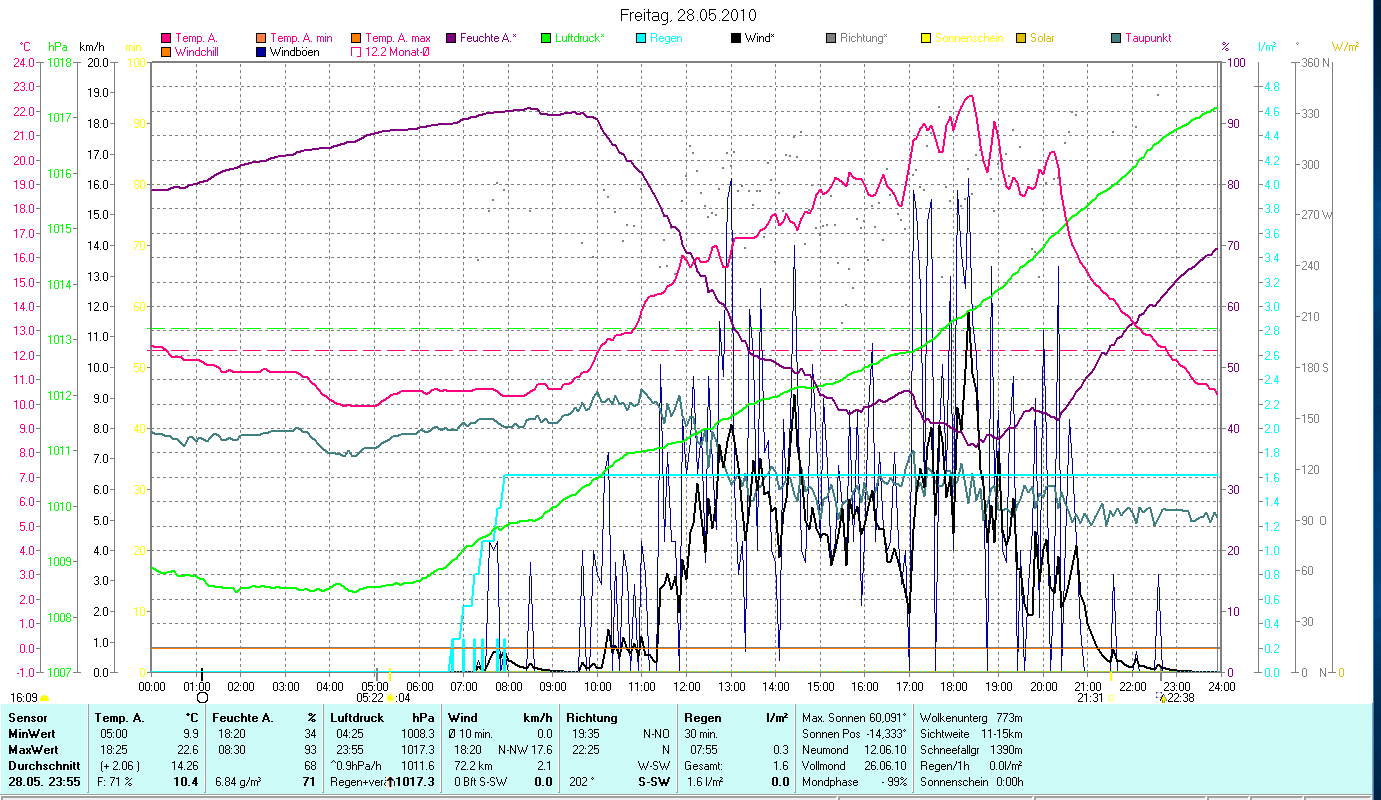The image size is (1381, 800).
Task: Click the yellow Sonnenschein legend square
Action: (926, 38)
